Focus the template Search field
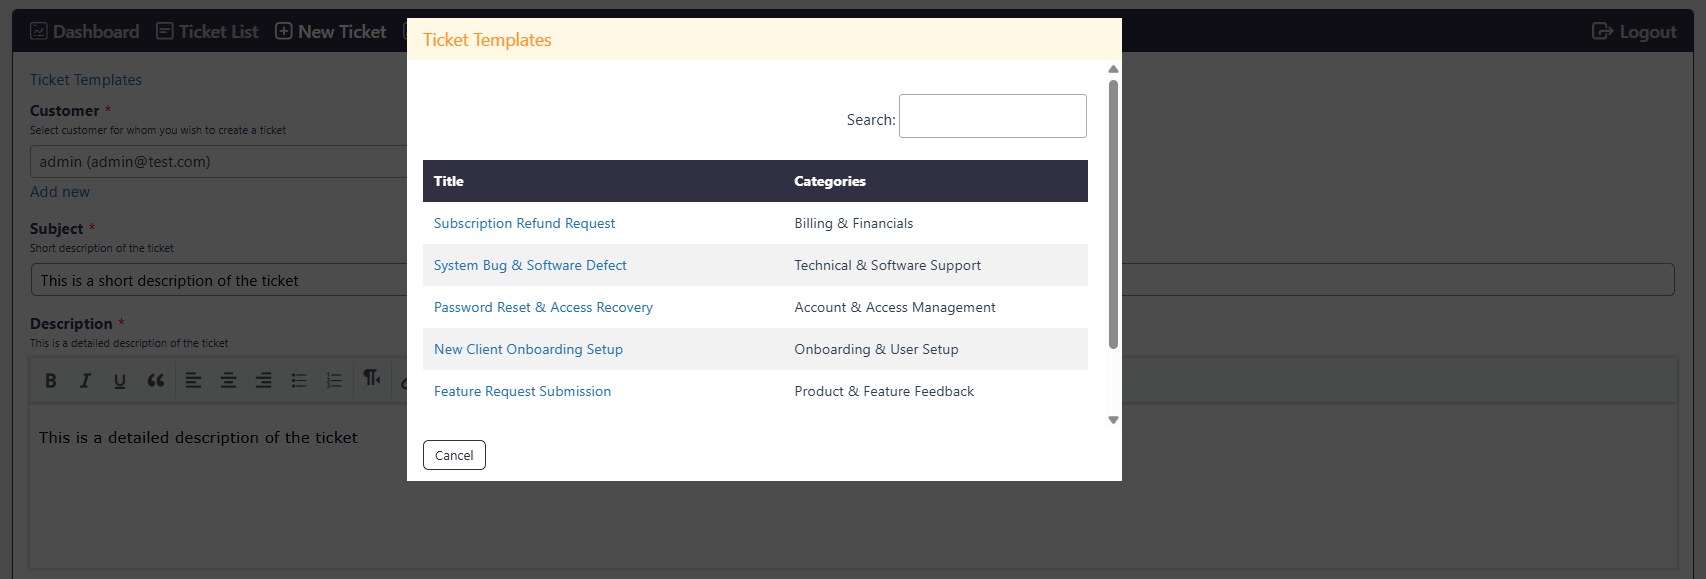The image size is (1706, 579). coord(993,116)
